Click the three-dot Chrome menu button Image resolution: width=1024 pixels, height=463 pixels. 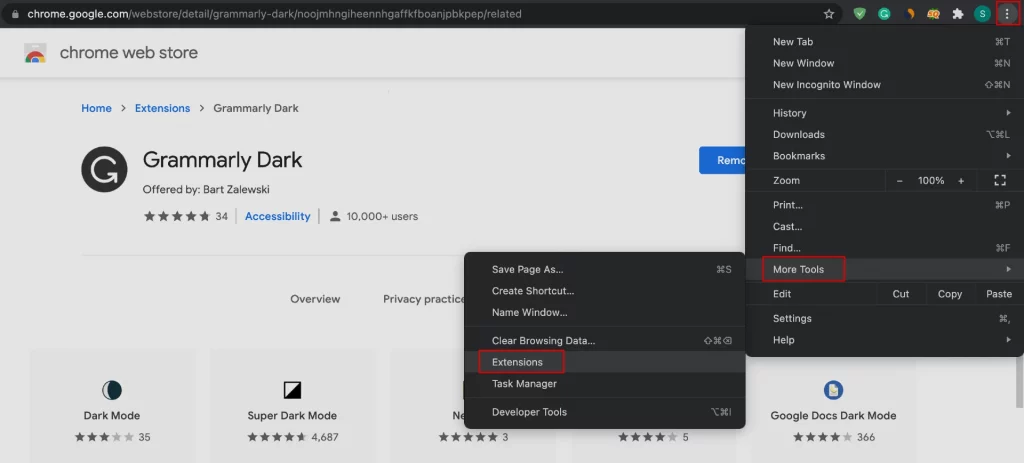point(1006,14)
